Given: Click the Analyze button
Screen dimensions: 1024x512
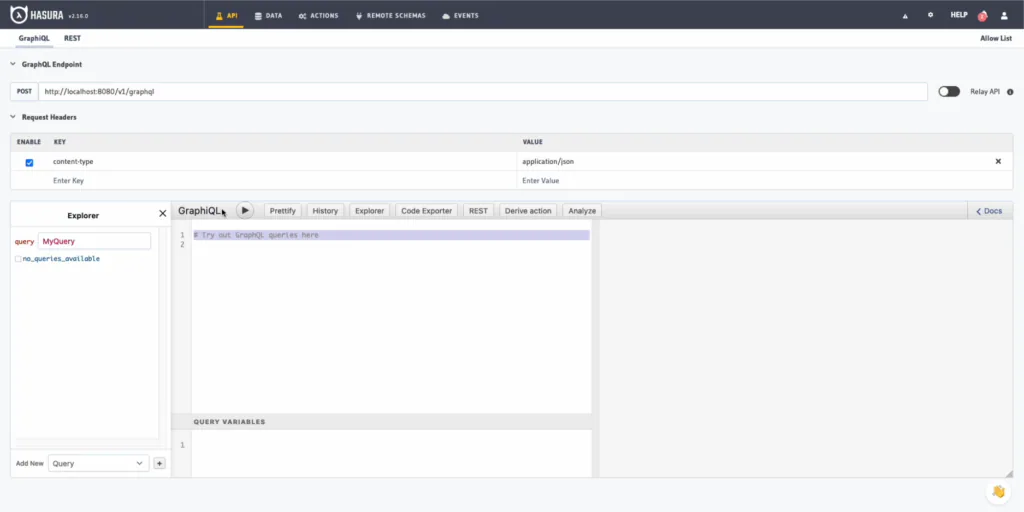Looking at the screenshot, I should tap(582, 211).
